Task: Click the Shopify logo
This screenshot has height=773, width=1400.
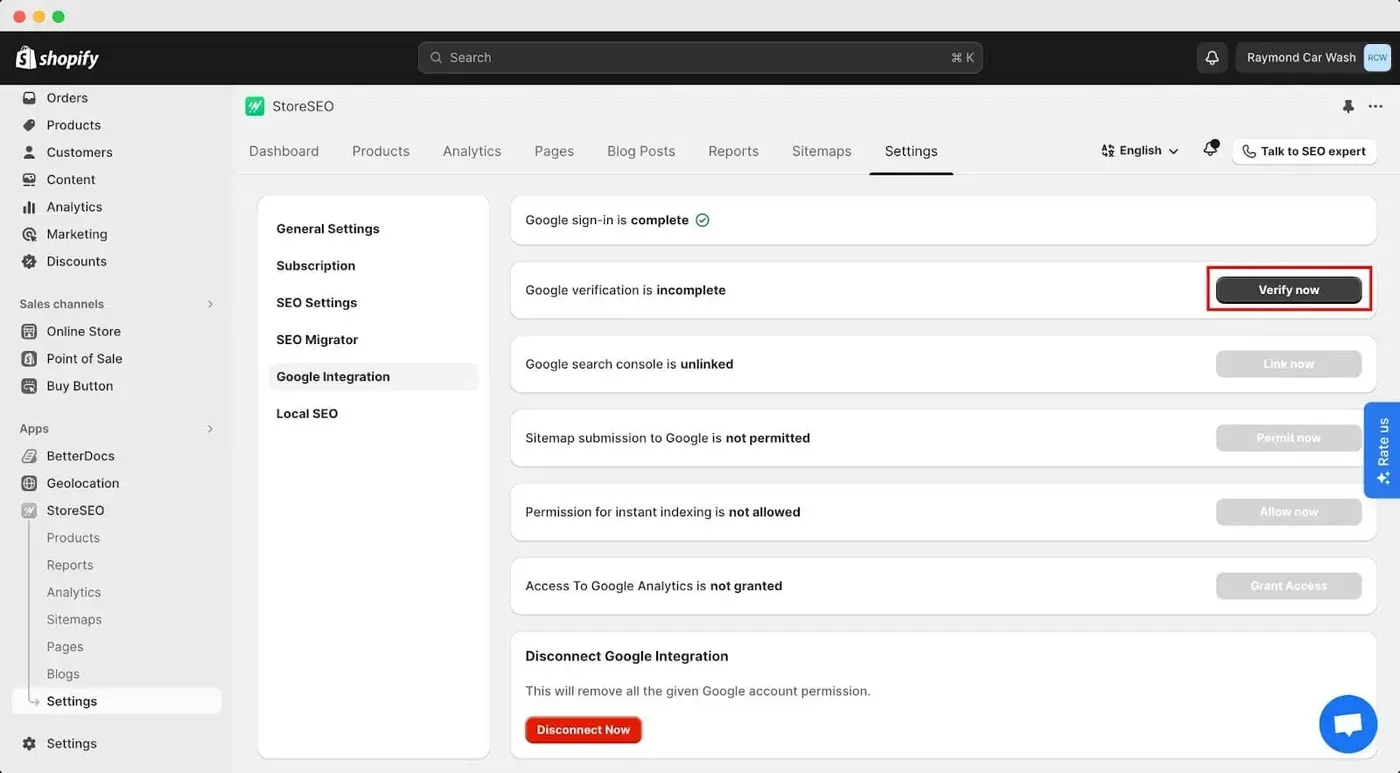Action: (57, 58)
